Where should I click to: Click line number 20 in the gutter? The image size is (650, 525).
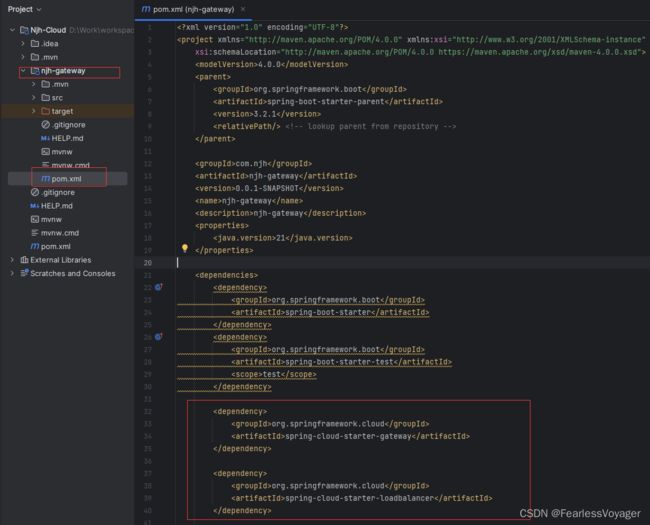148,262
